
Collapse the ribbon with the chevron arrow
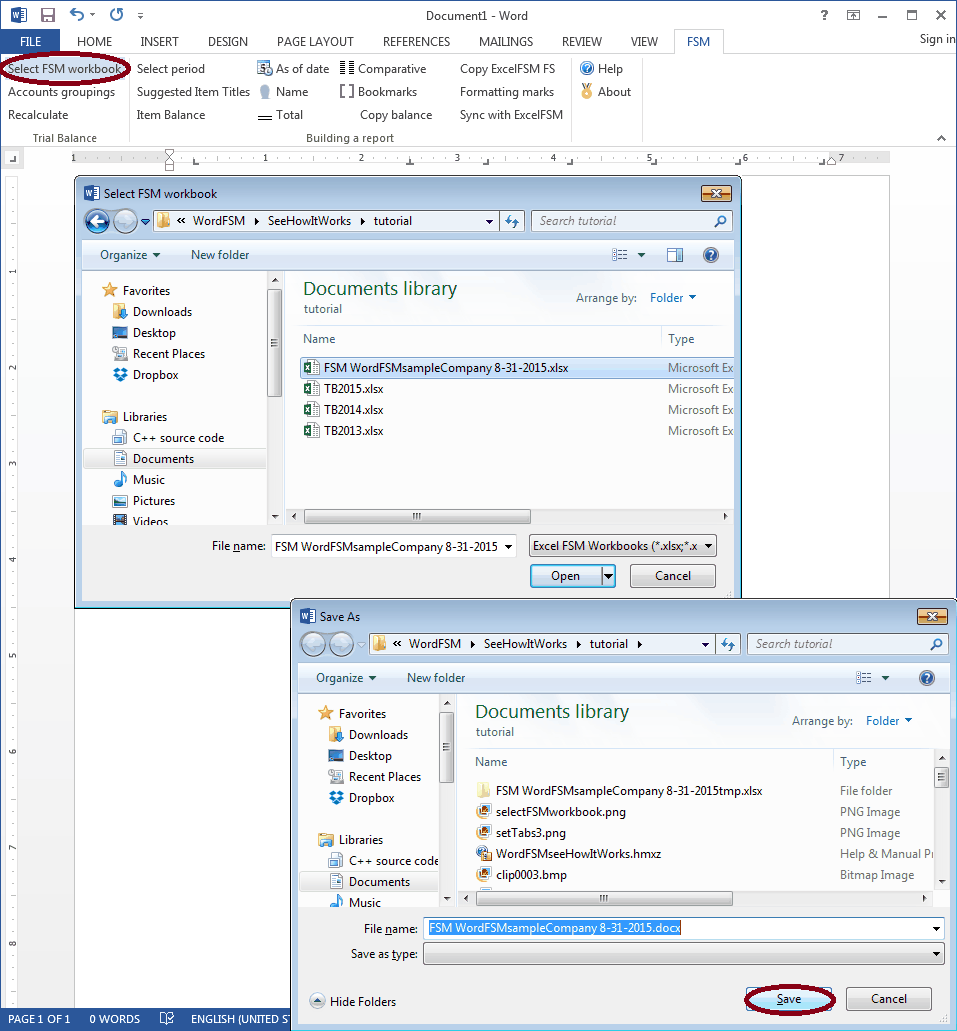coord(941,138)
